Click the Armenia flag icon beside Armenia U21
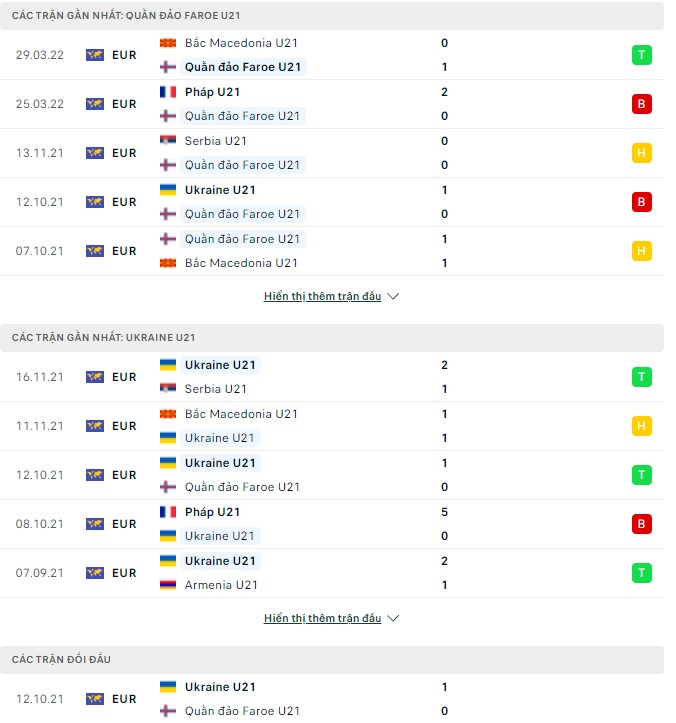676x723 pixels. point(168,585)
